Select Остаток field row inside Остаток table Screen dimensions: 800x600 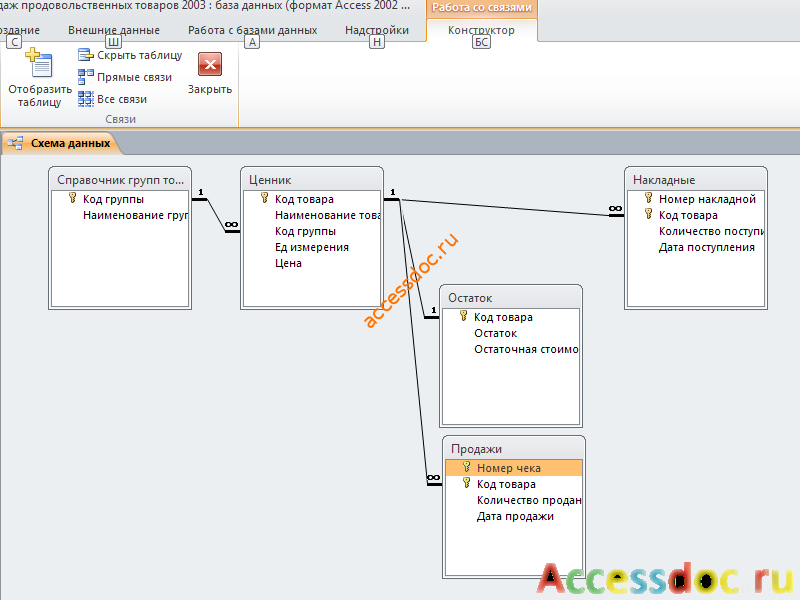coord(511,333)
